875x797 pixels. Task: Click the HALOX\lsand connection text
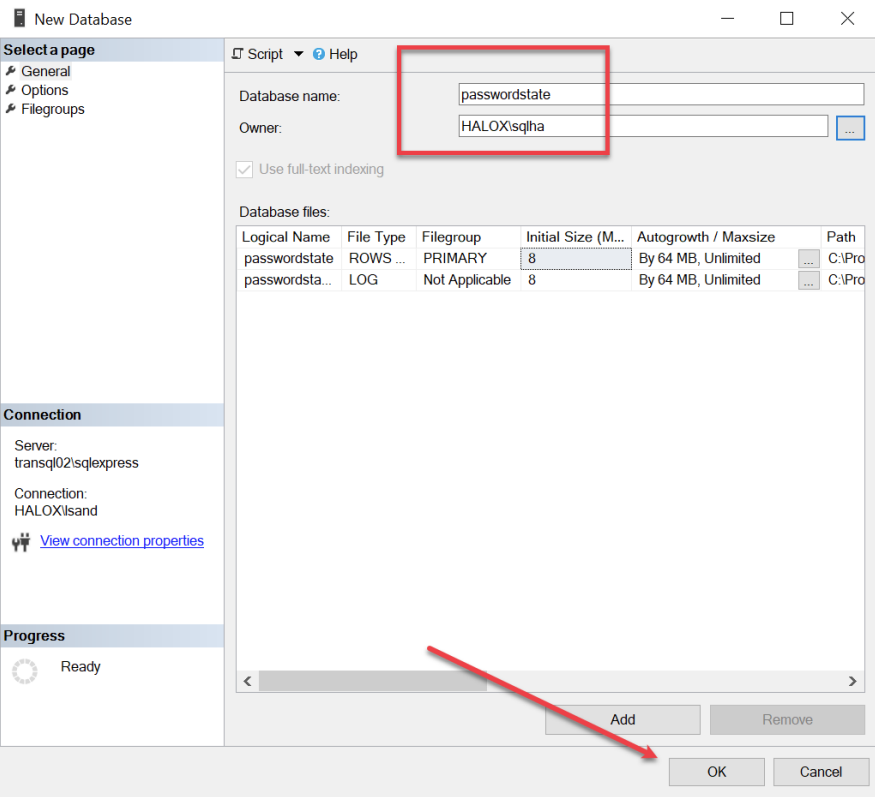click(56, 511)
